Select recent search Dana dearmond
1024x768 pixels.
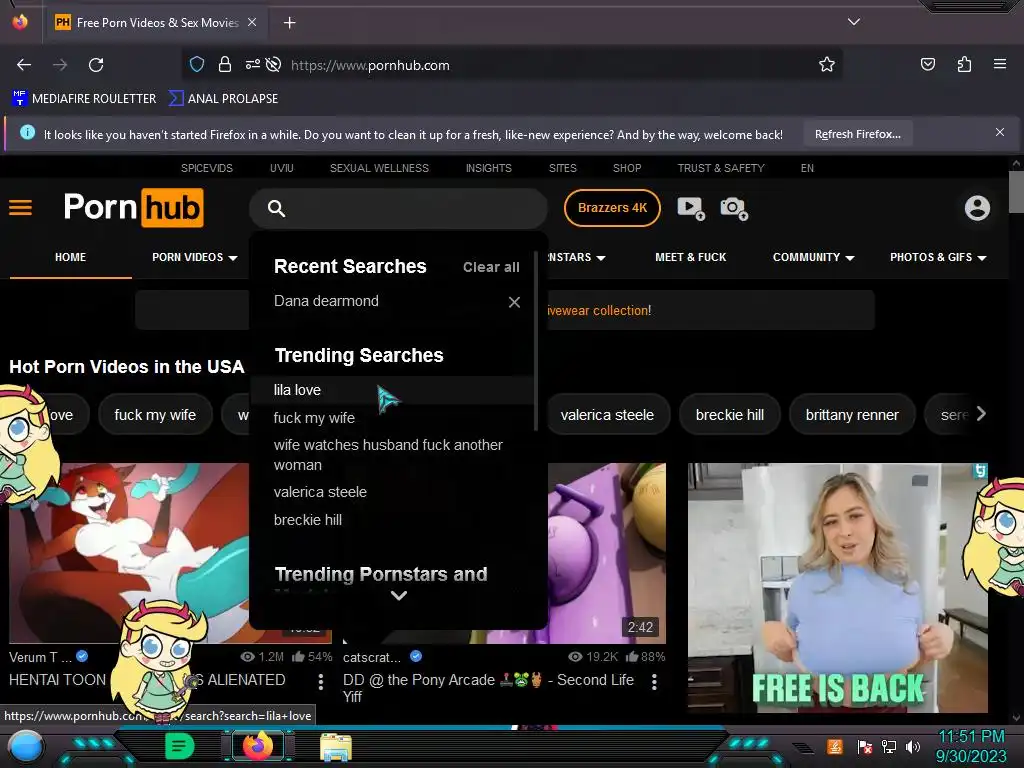(x=326, y=301)
